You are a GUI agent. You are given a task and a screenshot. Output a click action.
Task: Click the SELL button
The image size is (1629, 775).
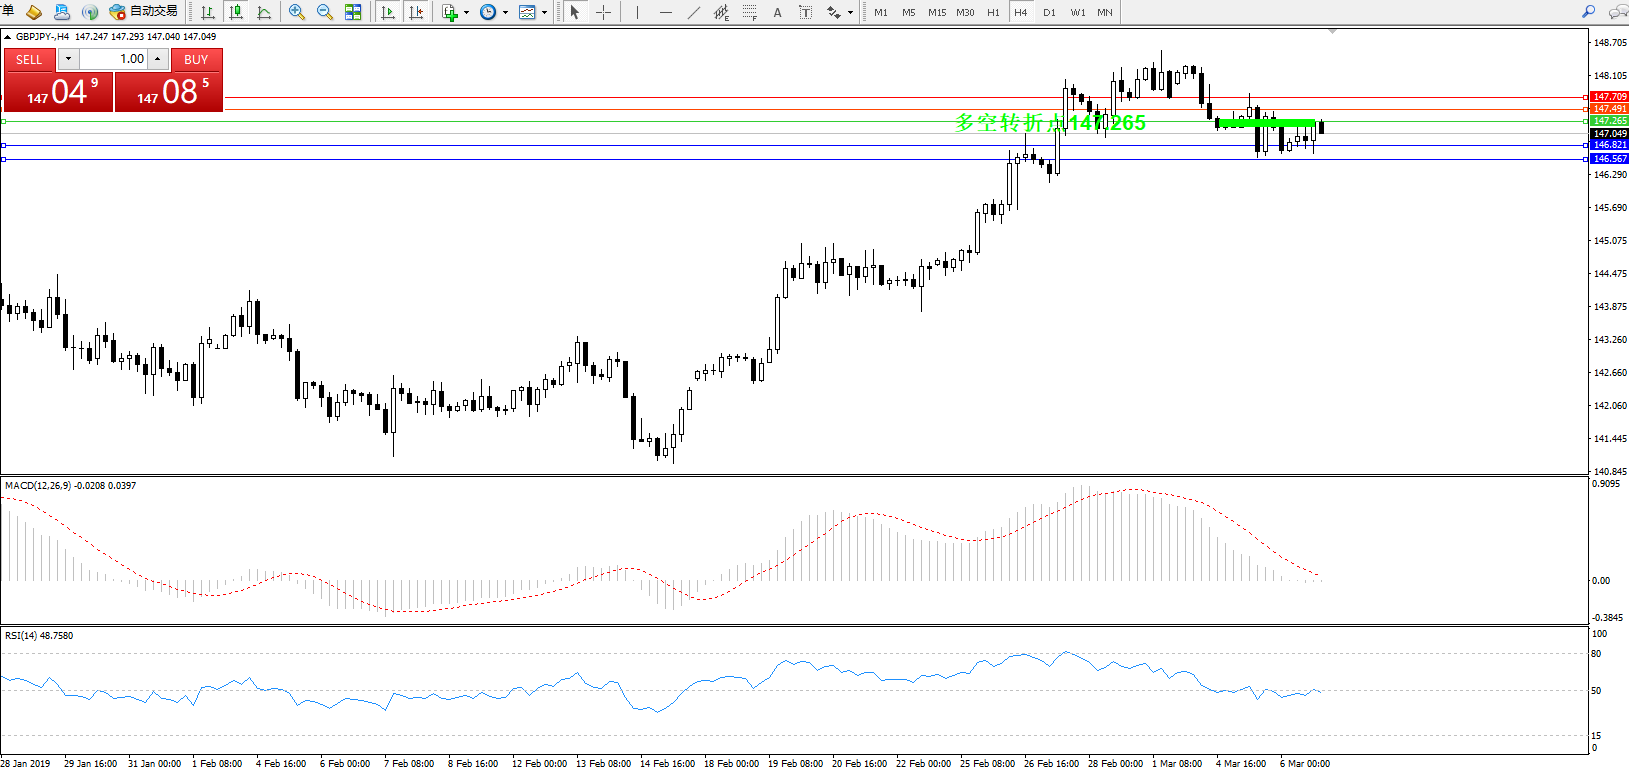coord(29,59)
